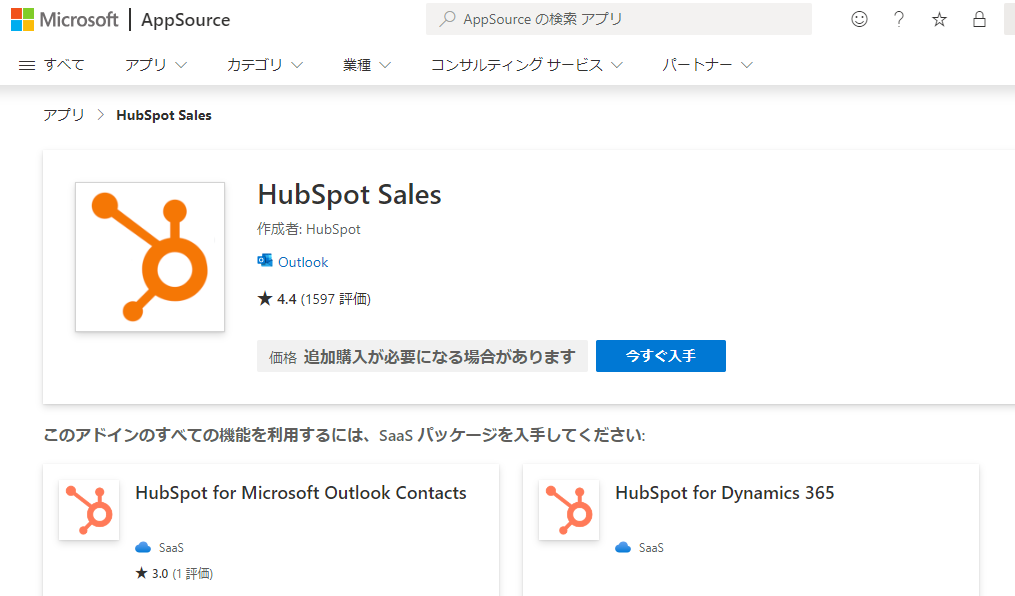Click the large HubSpot Sales logo

pos(150,257)
